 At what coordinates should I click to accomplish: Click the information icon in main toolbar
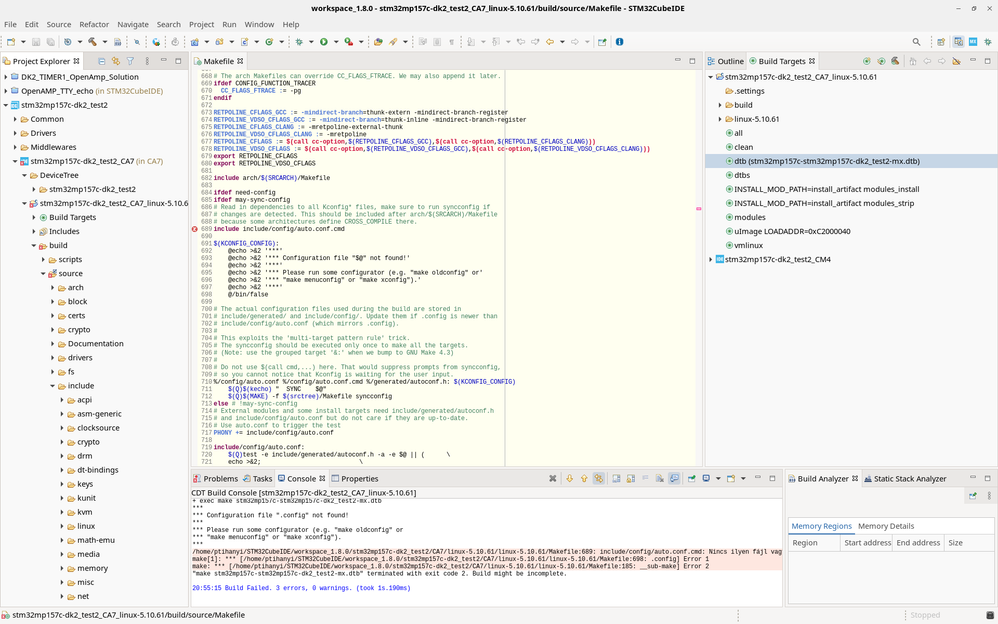[619, 42]
